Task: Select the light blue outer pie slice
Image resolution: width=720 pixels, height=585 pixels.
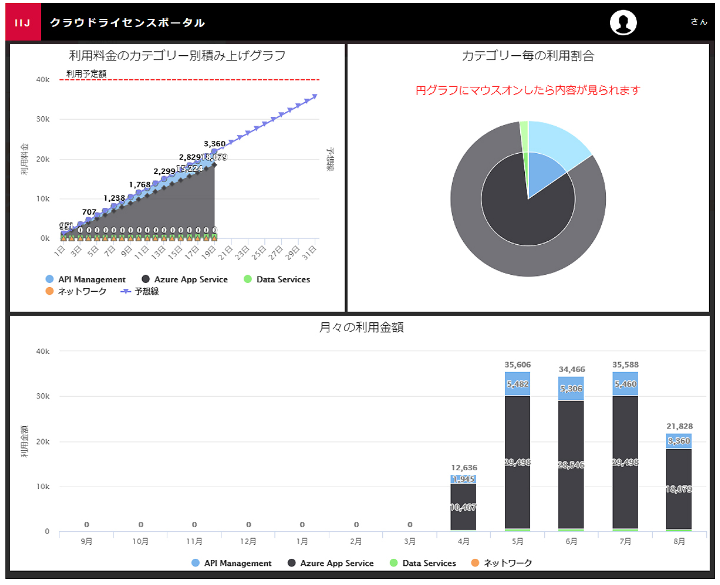Action: click(x=560, y=143)
